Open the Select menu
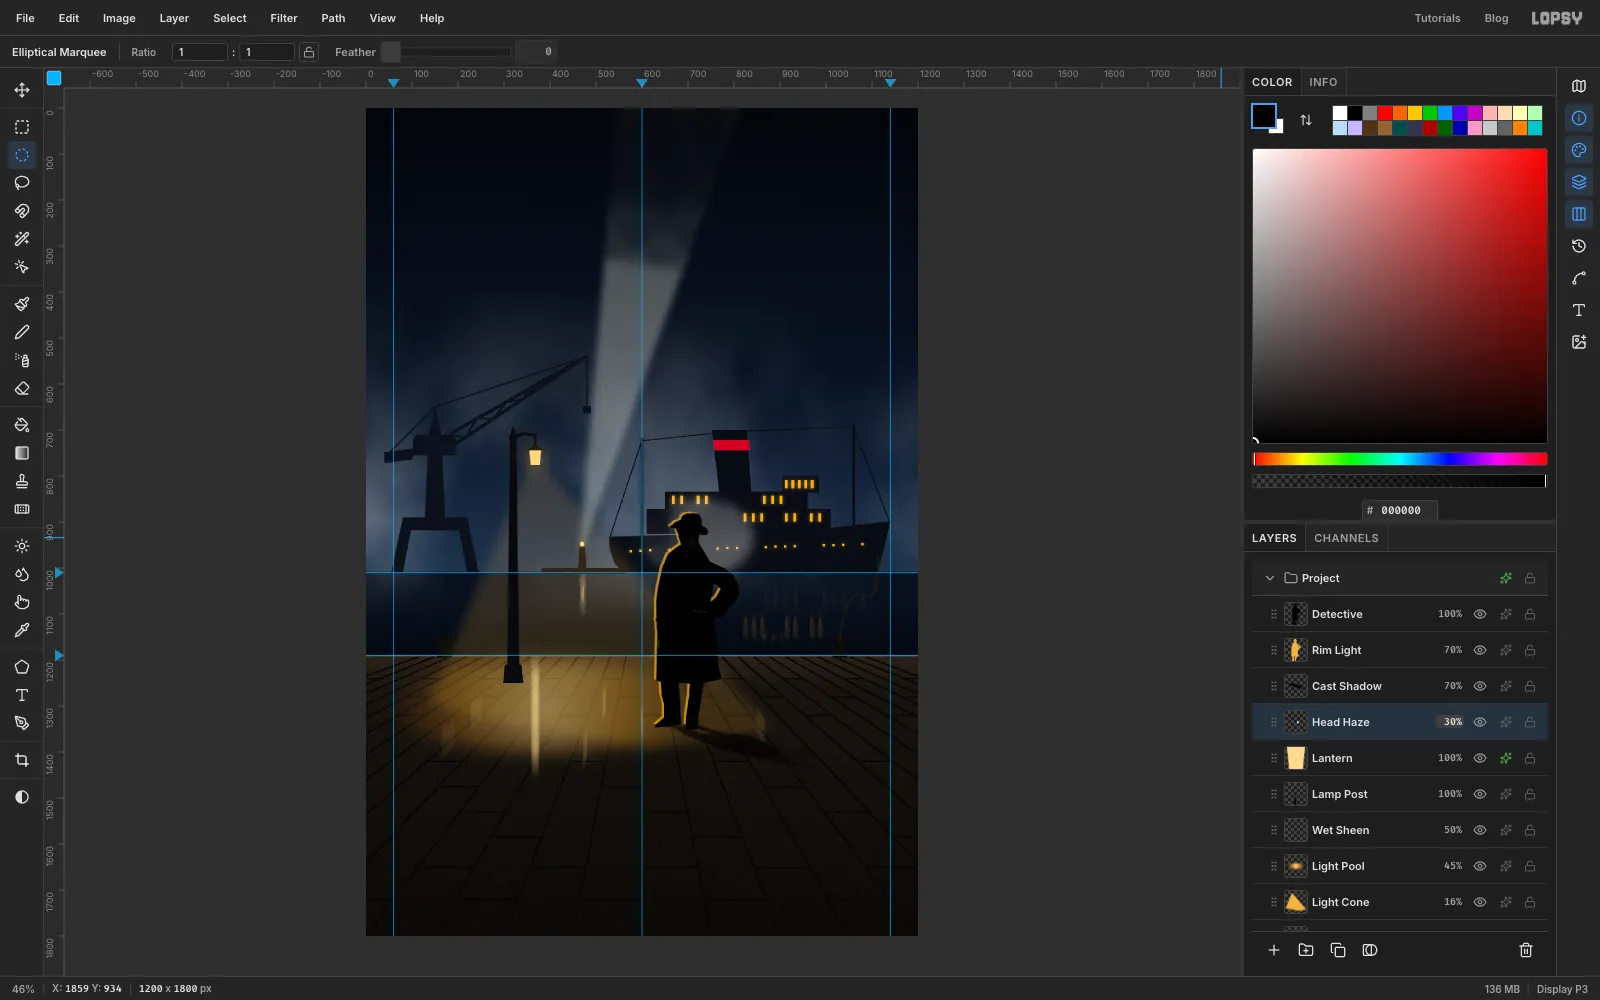Viewport: 1600px width, 1000px height. [x=230, y=18]
